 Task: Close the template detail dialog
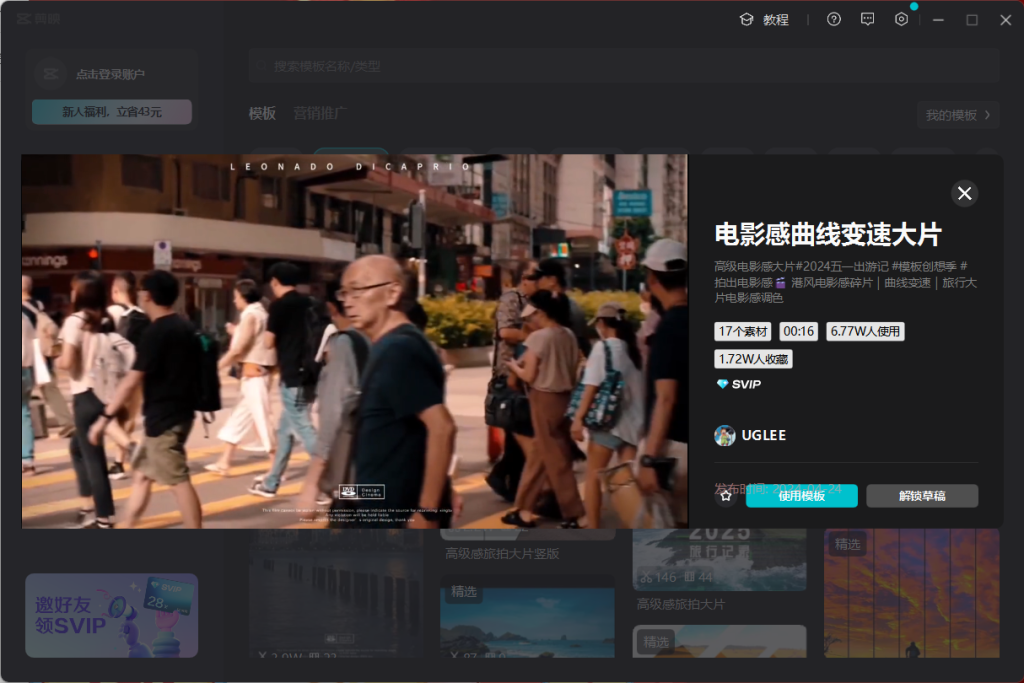coord(964,193)
